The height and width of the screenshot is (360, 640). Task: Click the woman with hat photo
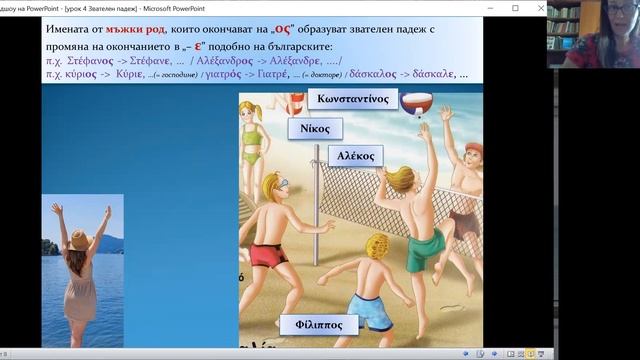point(82,271)
